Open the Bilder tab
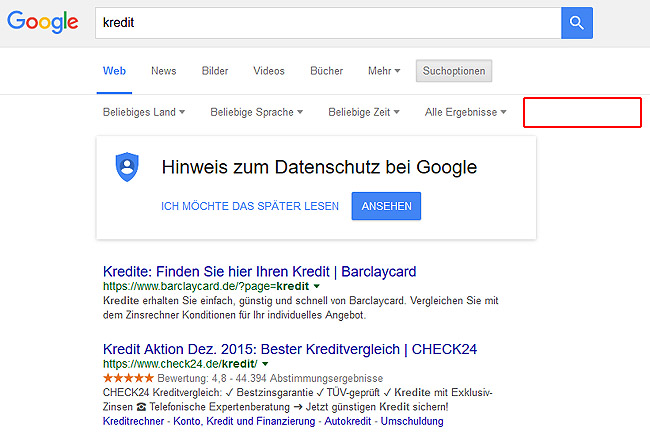The image size is (650, 435). 215,71
